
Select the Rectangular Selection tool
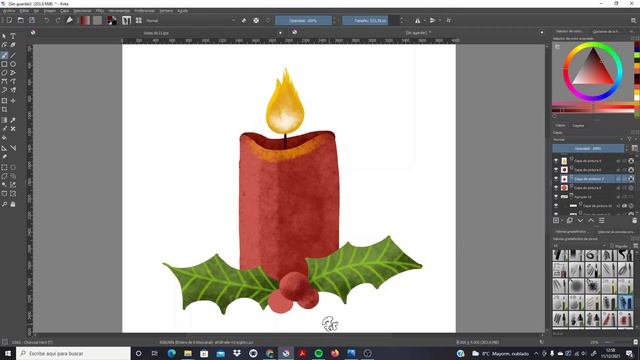(x=4, y=167)
